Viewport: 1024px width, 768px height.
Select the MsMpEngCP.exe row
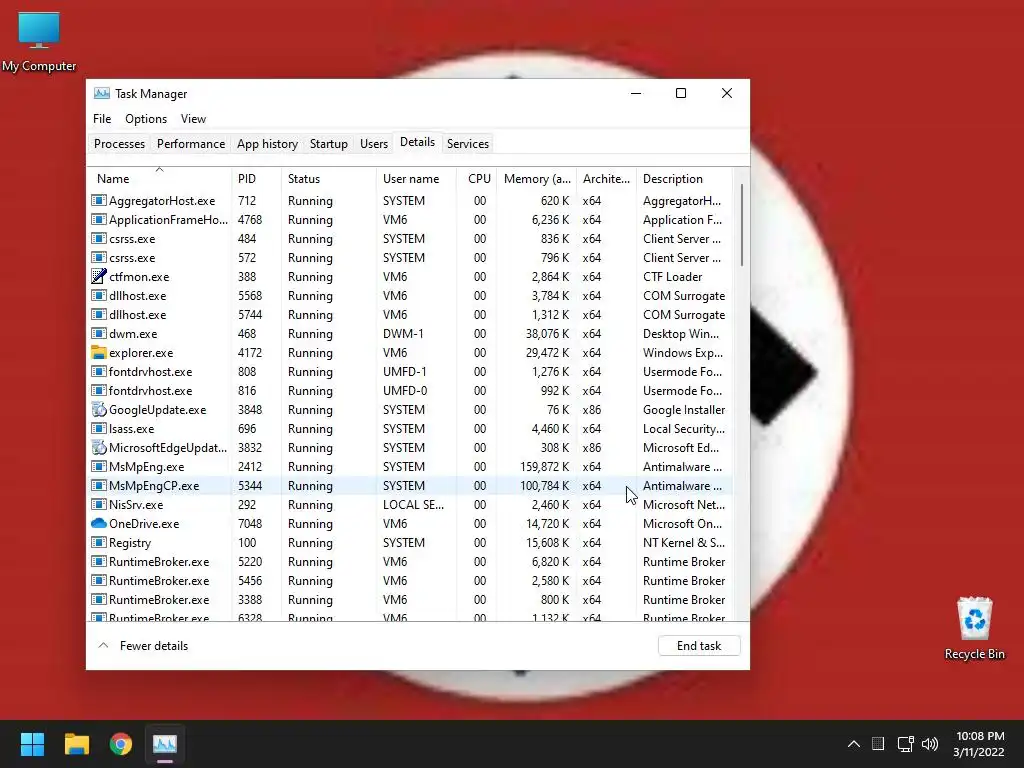point(410,485)
